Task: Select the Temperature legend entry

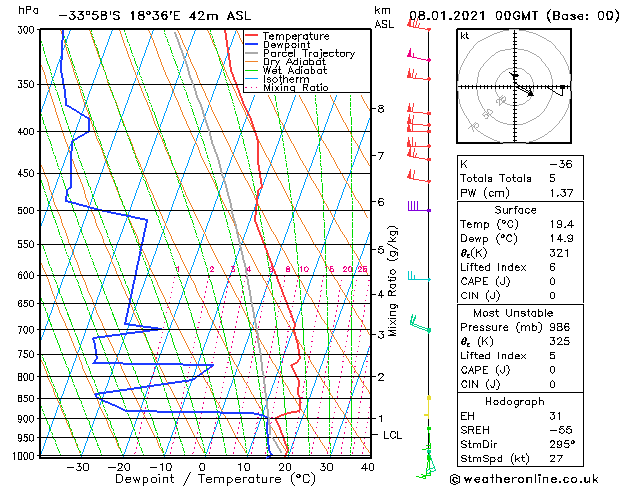Action: (x=295, y=36)
